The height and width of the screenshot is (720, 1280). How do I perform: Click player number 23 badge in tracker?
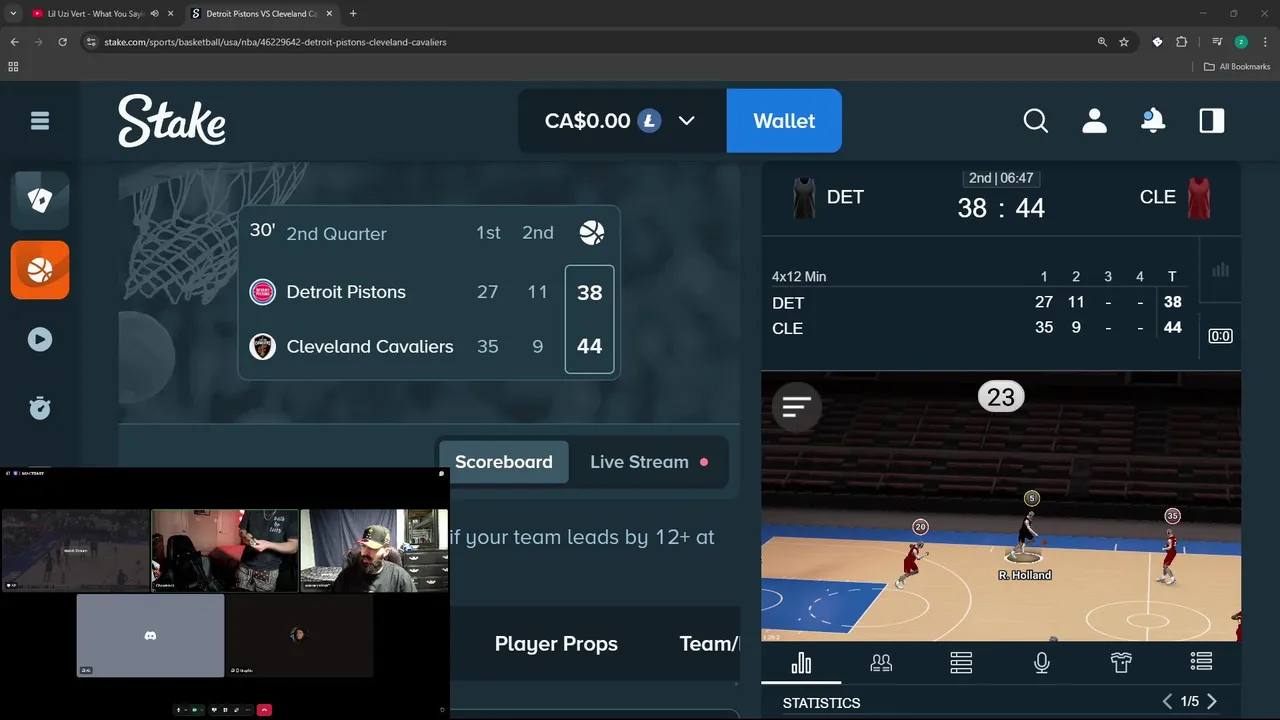(x=1001, y=397)
